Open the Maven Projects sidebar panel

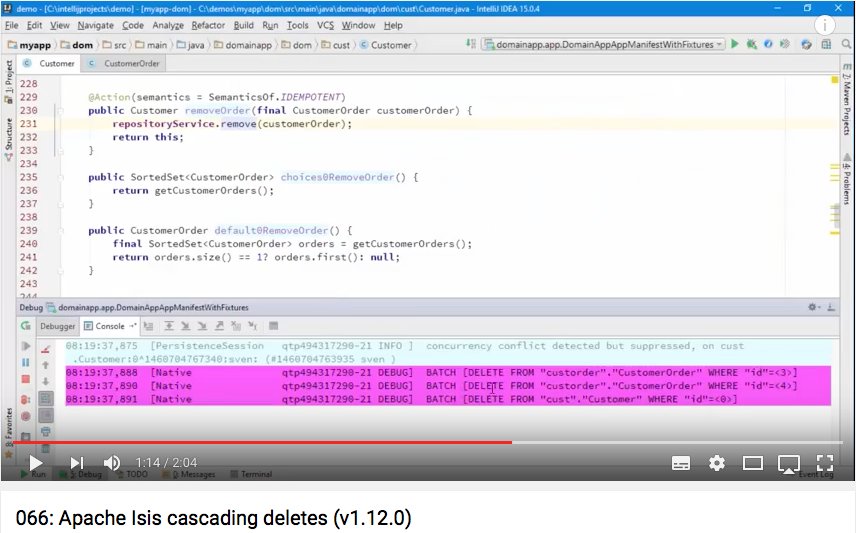846,100
